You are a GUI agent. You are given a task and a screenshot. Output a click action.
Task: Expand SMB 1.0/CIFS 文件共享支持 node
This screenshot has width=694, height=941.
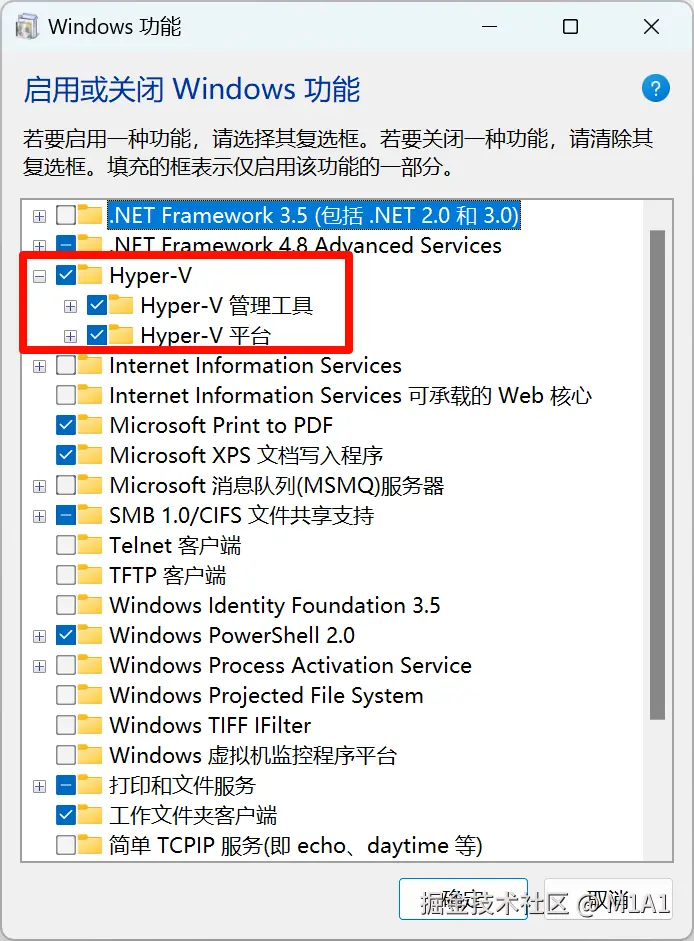[x=40, y=515]
